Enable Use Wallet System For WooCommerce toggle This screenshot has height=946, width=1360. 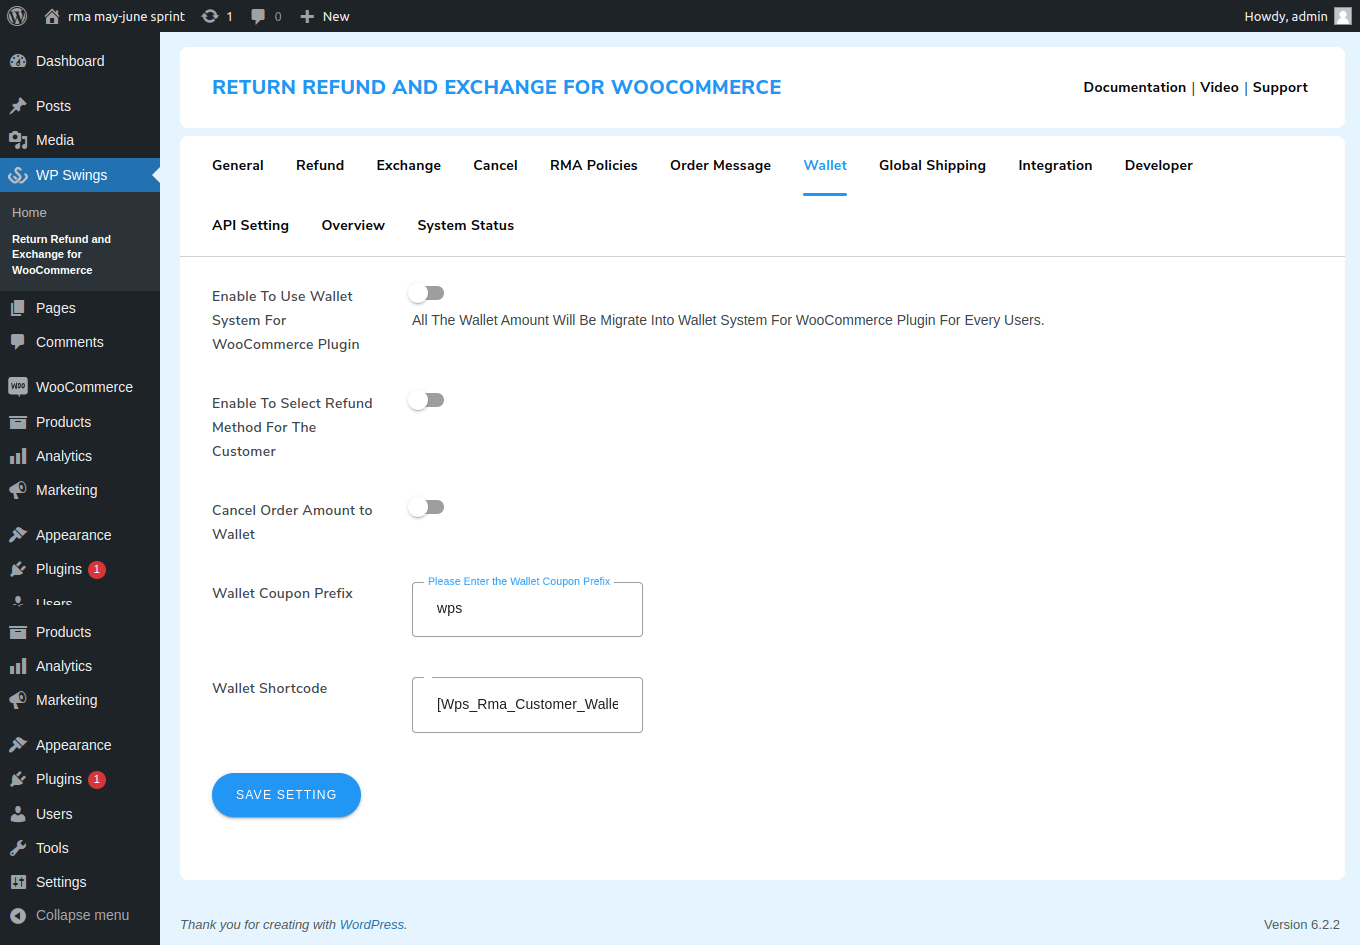tap(426, 293)
